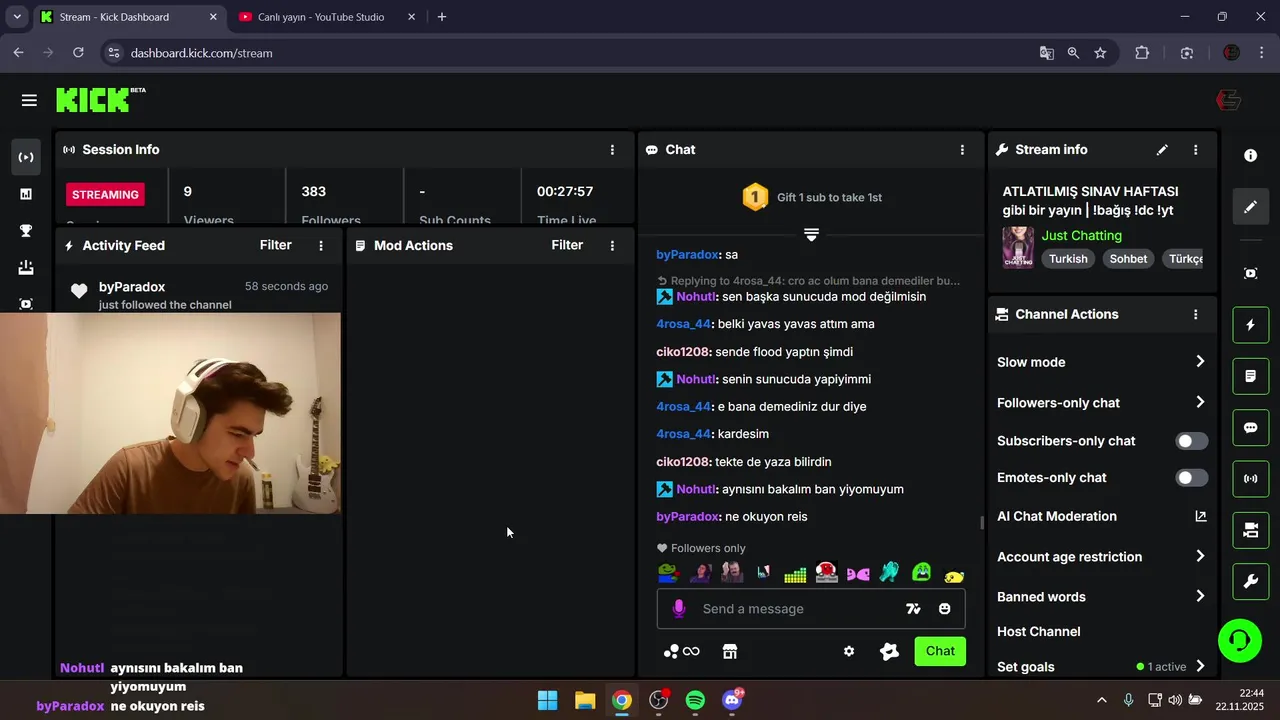Open AI Chat Moderation external link icon
This screenshot has height=720, width=1280.
click(x=1201, y=516)
